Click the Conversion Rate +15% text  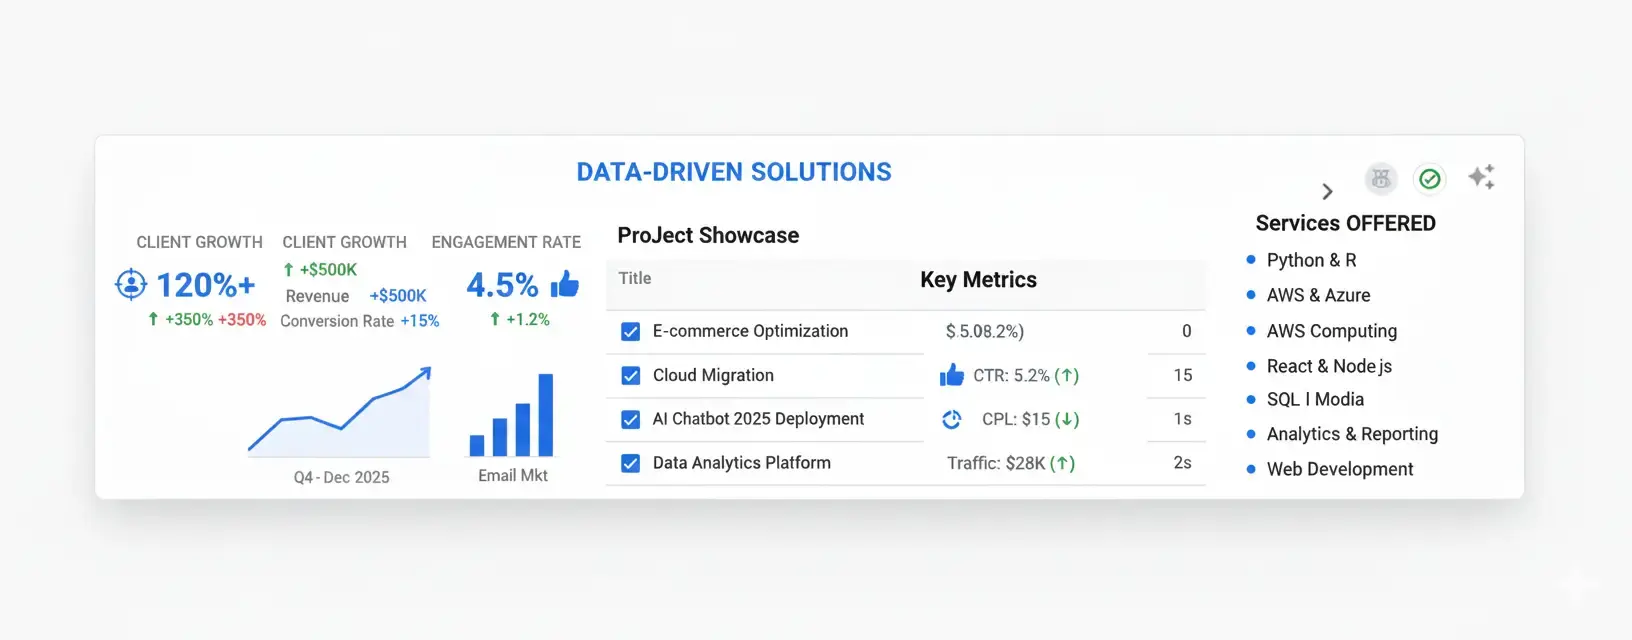[360, 321]
